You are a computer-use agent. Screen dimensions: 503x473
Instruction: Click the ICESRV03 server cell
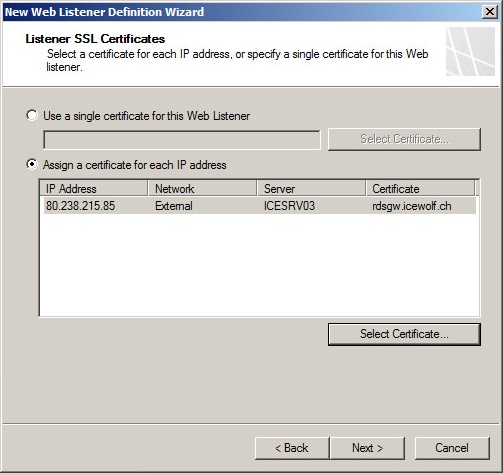(289, 206)
